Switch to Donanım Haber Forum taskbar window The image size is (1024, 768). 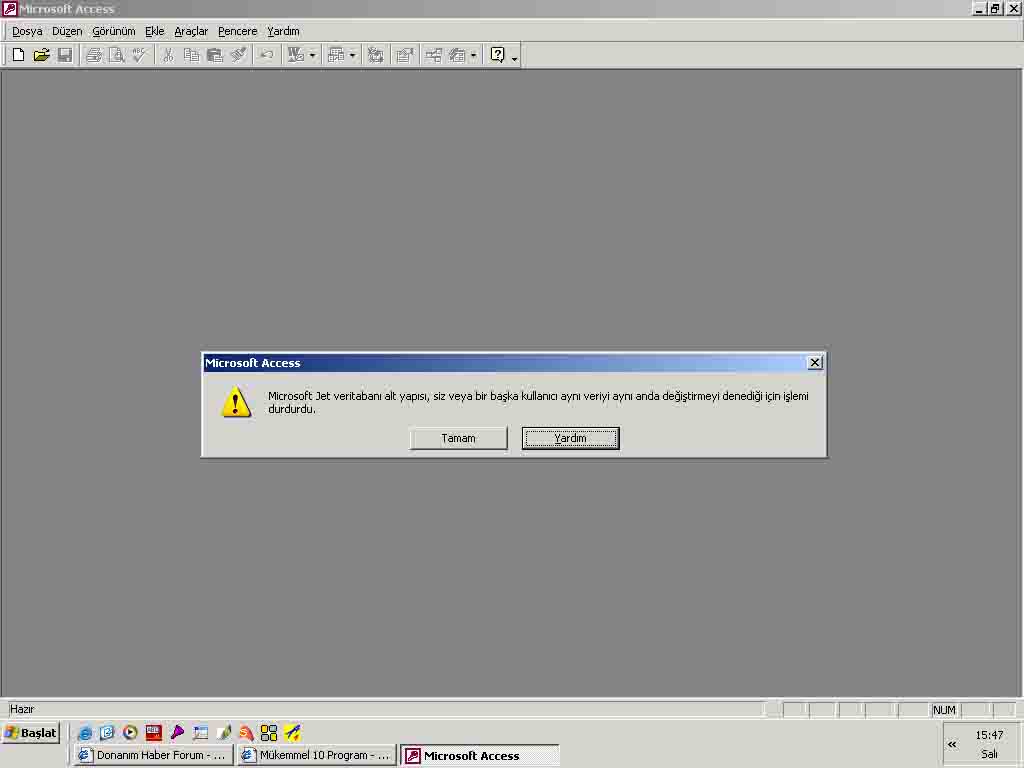click(153, 756)
